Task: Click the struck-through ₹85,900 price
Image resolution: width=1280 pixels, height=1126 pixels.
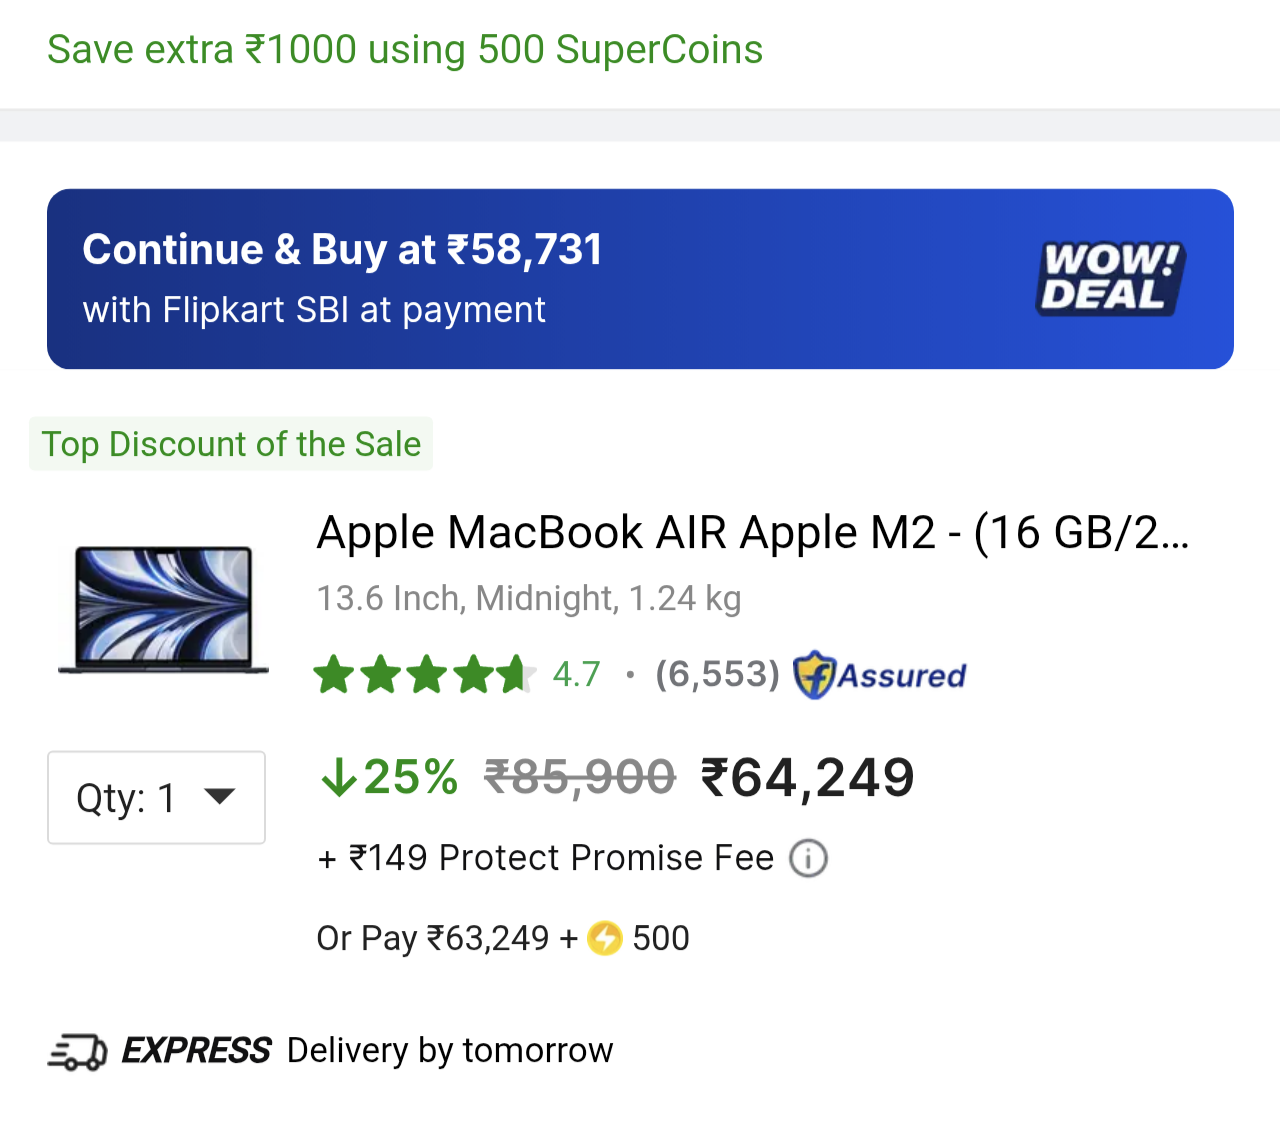Action: [580, 777]
